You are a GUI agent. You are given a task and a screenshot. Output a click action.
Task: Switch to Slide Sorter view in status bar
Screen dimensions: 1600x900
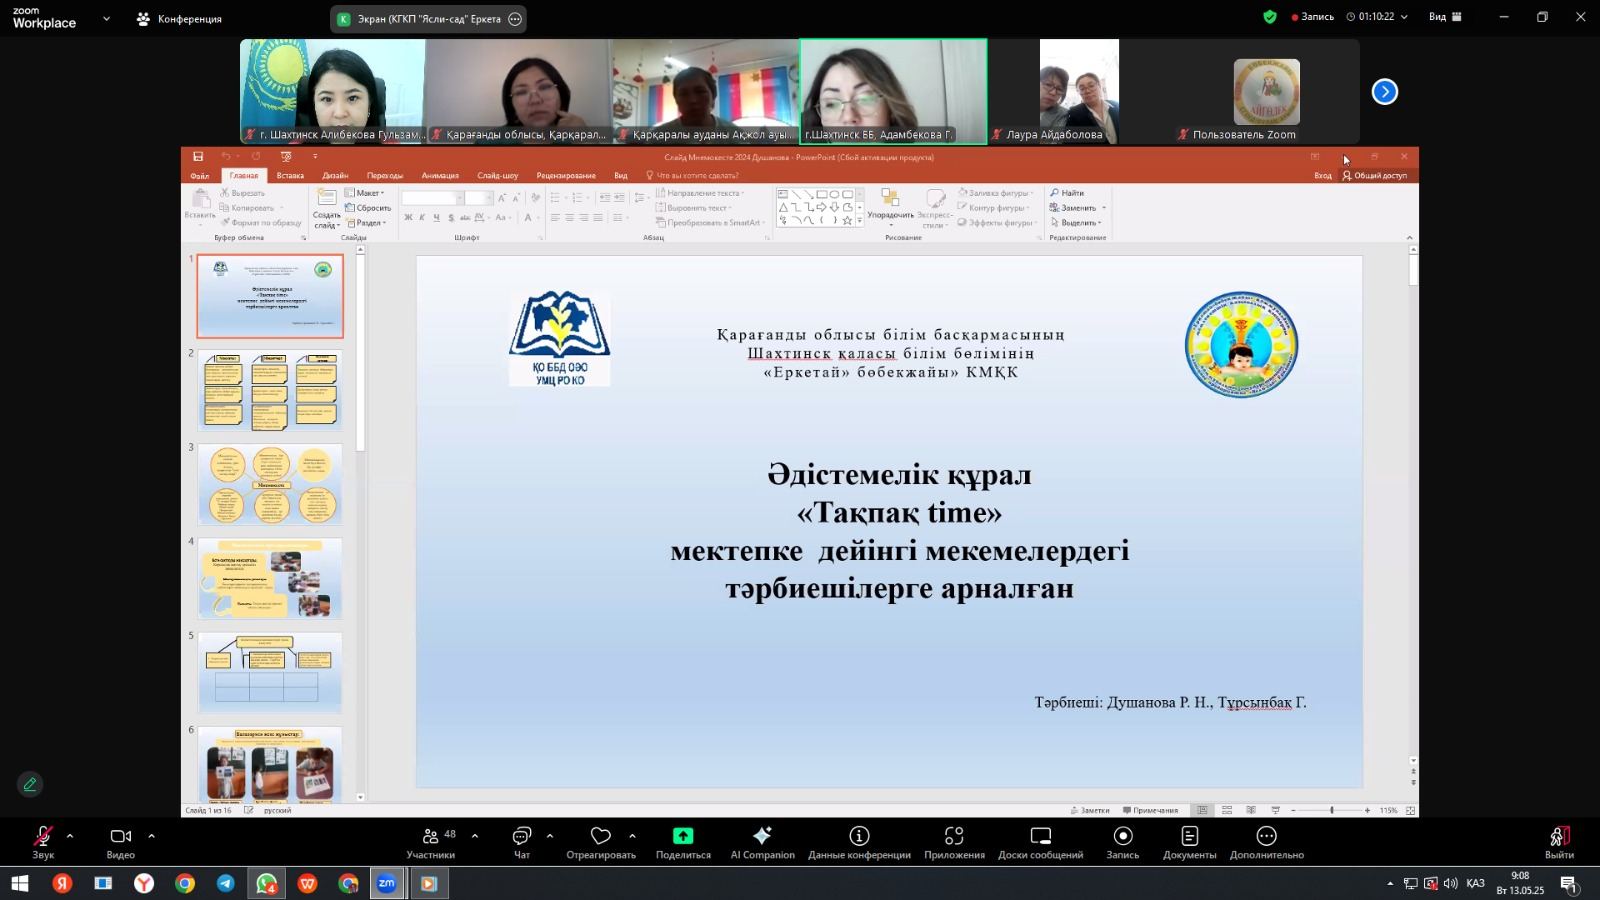[1228, 810]
